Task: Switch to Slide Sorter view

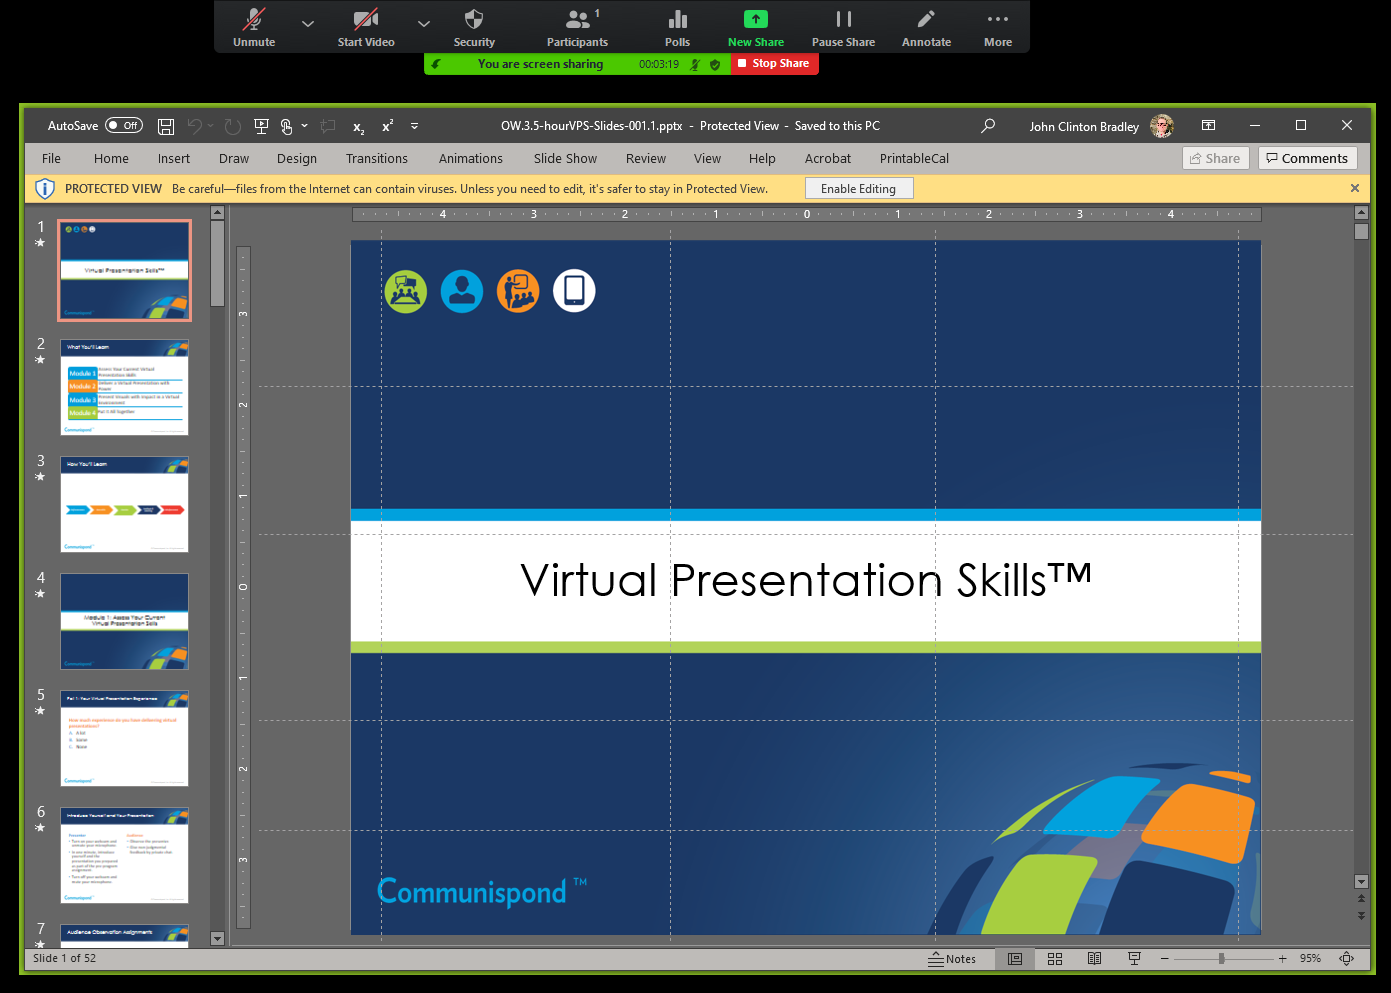Action: pyautogui.click(x=1055, y=959)
